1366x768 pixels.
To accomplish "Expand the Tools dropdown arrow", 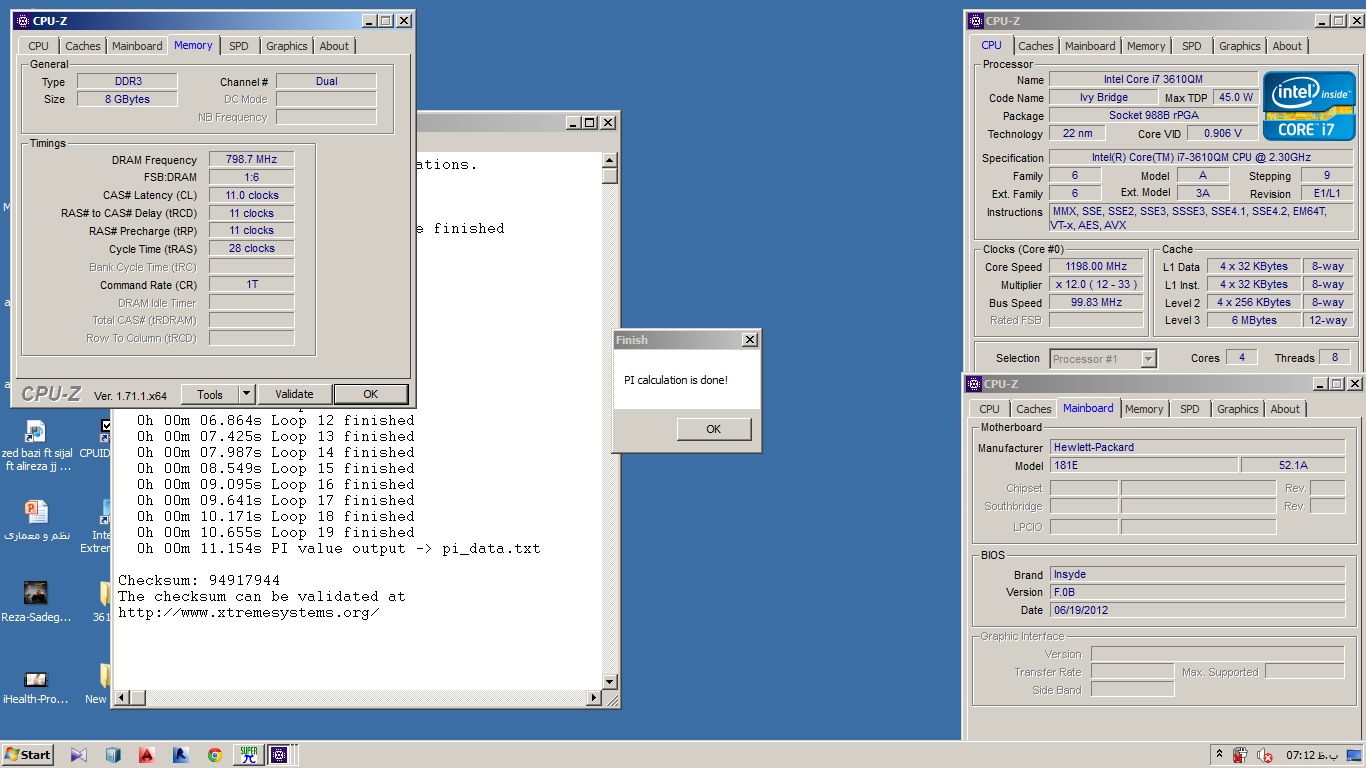I will [247, 394].
